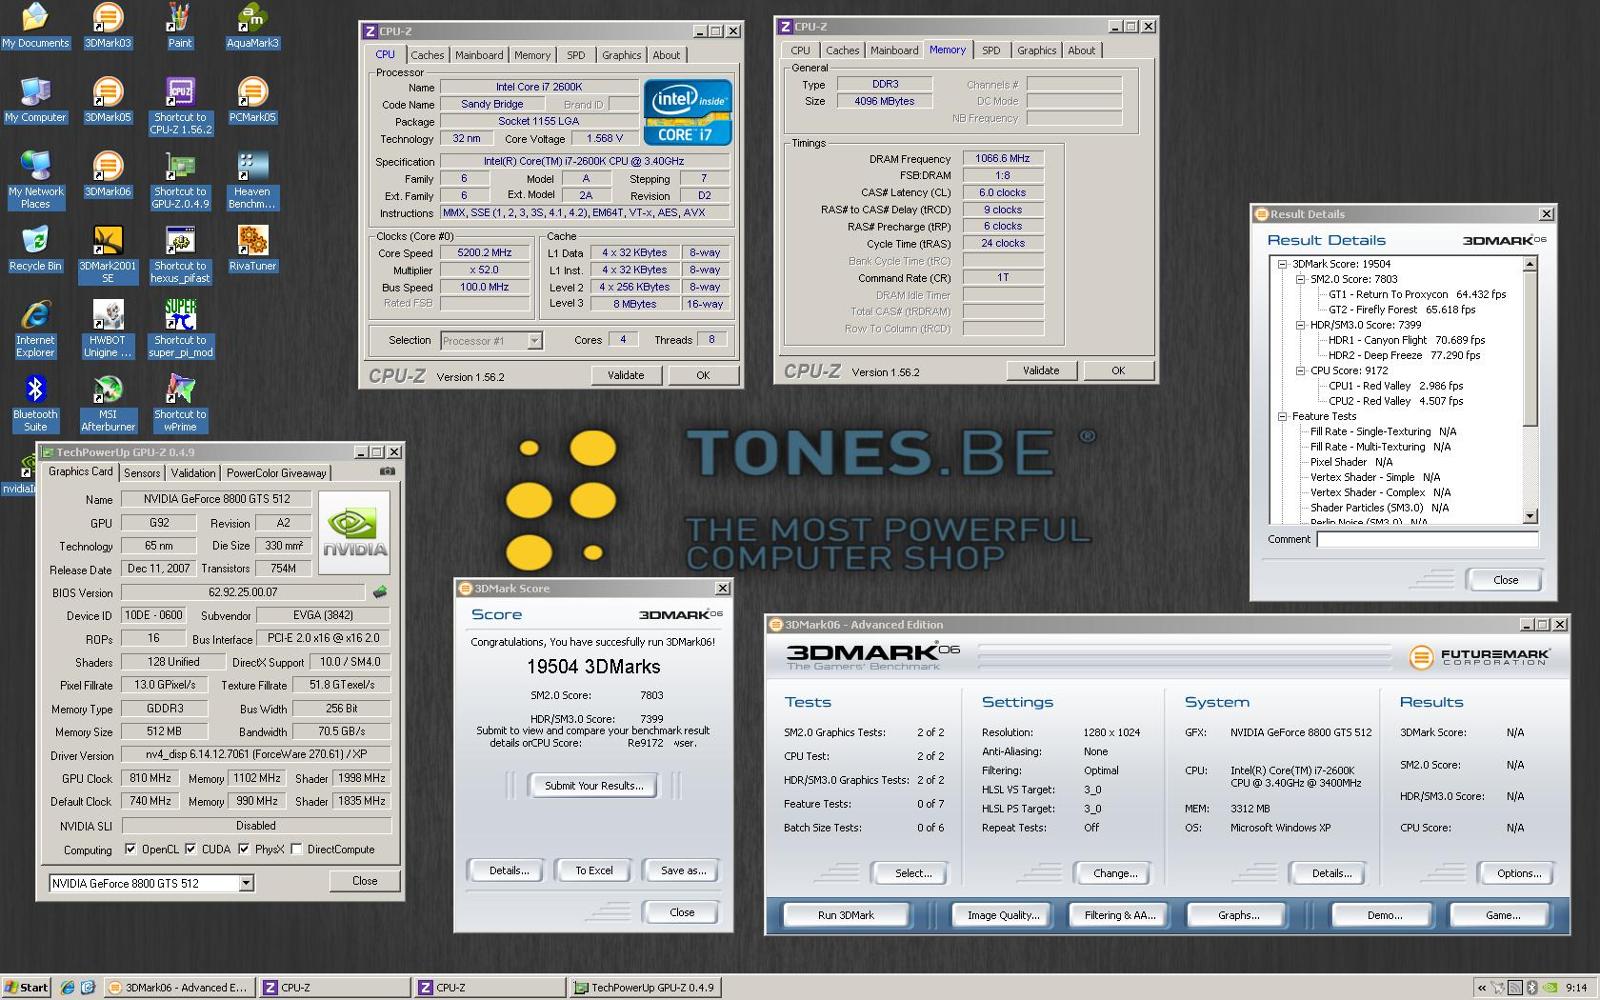
Task: Toggle the CUDA checkbox in GPU-Z
Action: coord(190,849)
